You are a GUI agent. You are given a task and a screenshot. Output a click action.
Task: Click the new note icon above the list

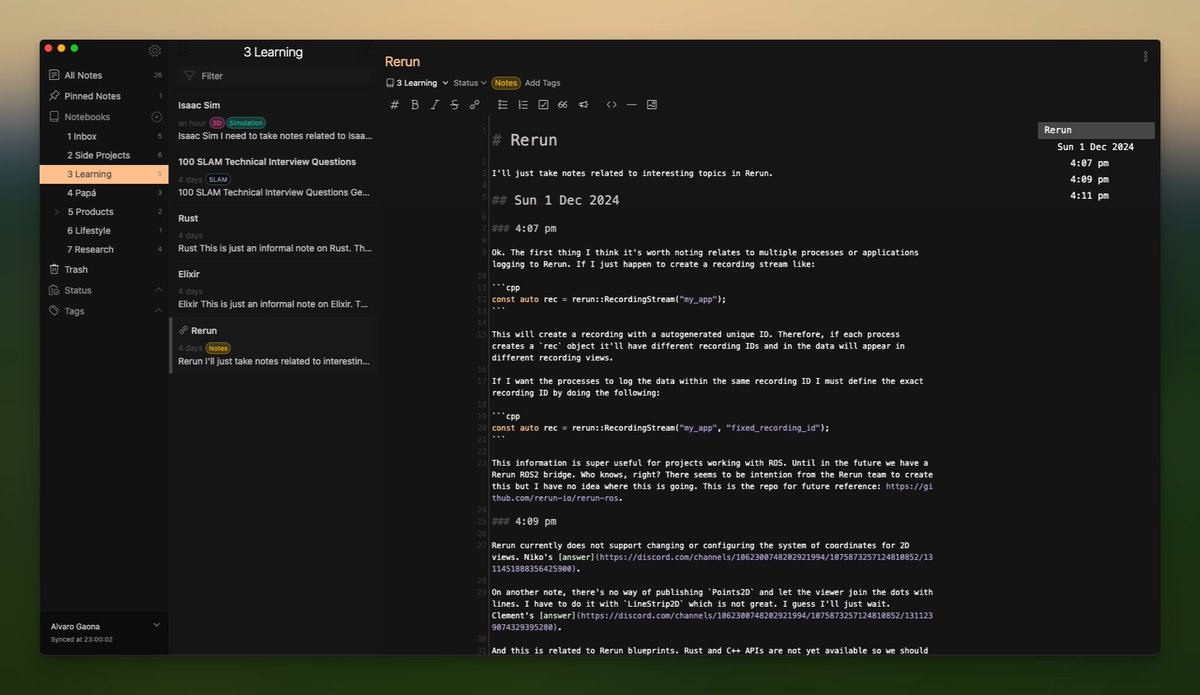point(364,52)
